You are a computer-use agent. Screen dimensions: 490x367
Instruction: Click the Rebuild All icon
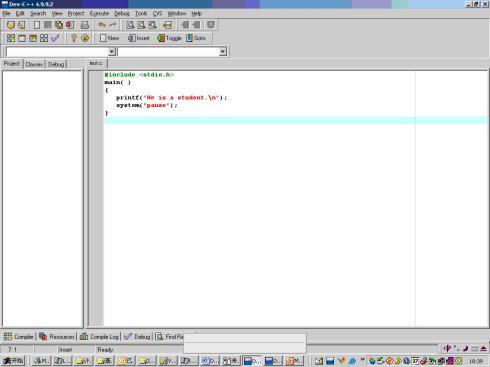click(44, 38)
